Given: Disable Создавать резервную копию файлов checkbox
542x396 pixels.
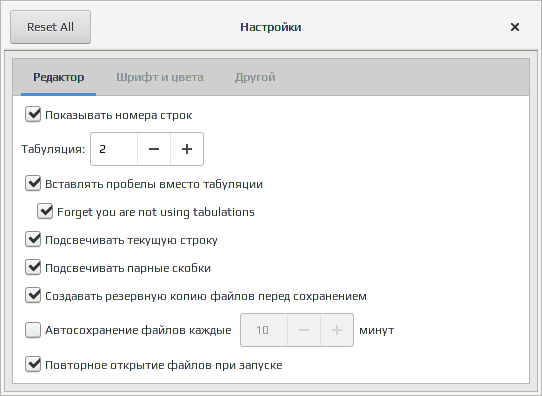Looking at the screenshot, I should coord(33,295).
